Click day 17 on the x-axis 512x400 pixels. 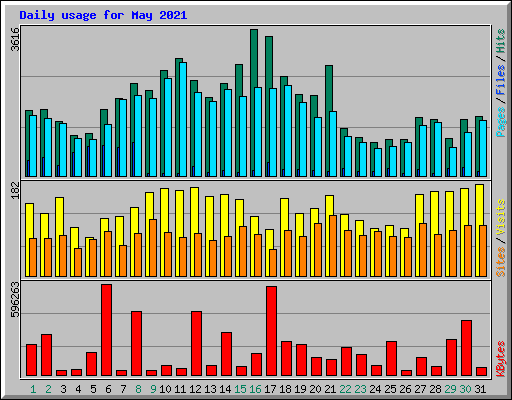270,389
